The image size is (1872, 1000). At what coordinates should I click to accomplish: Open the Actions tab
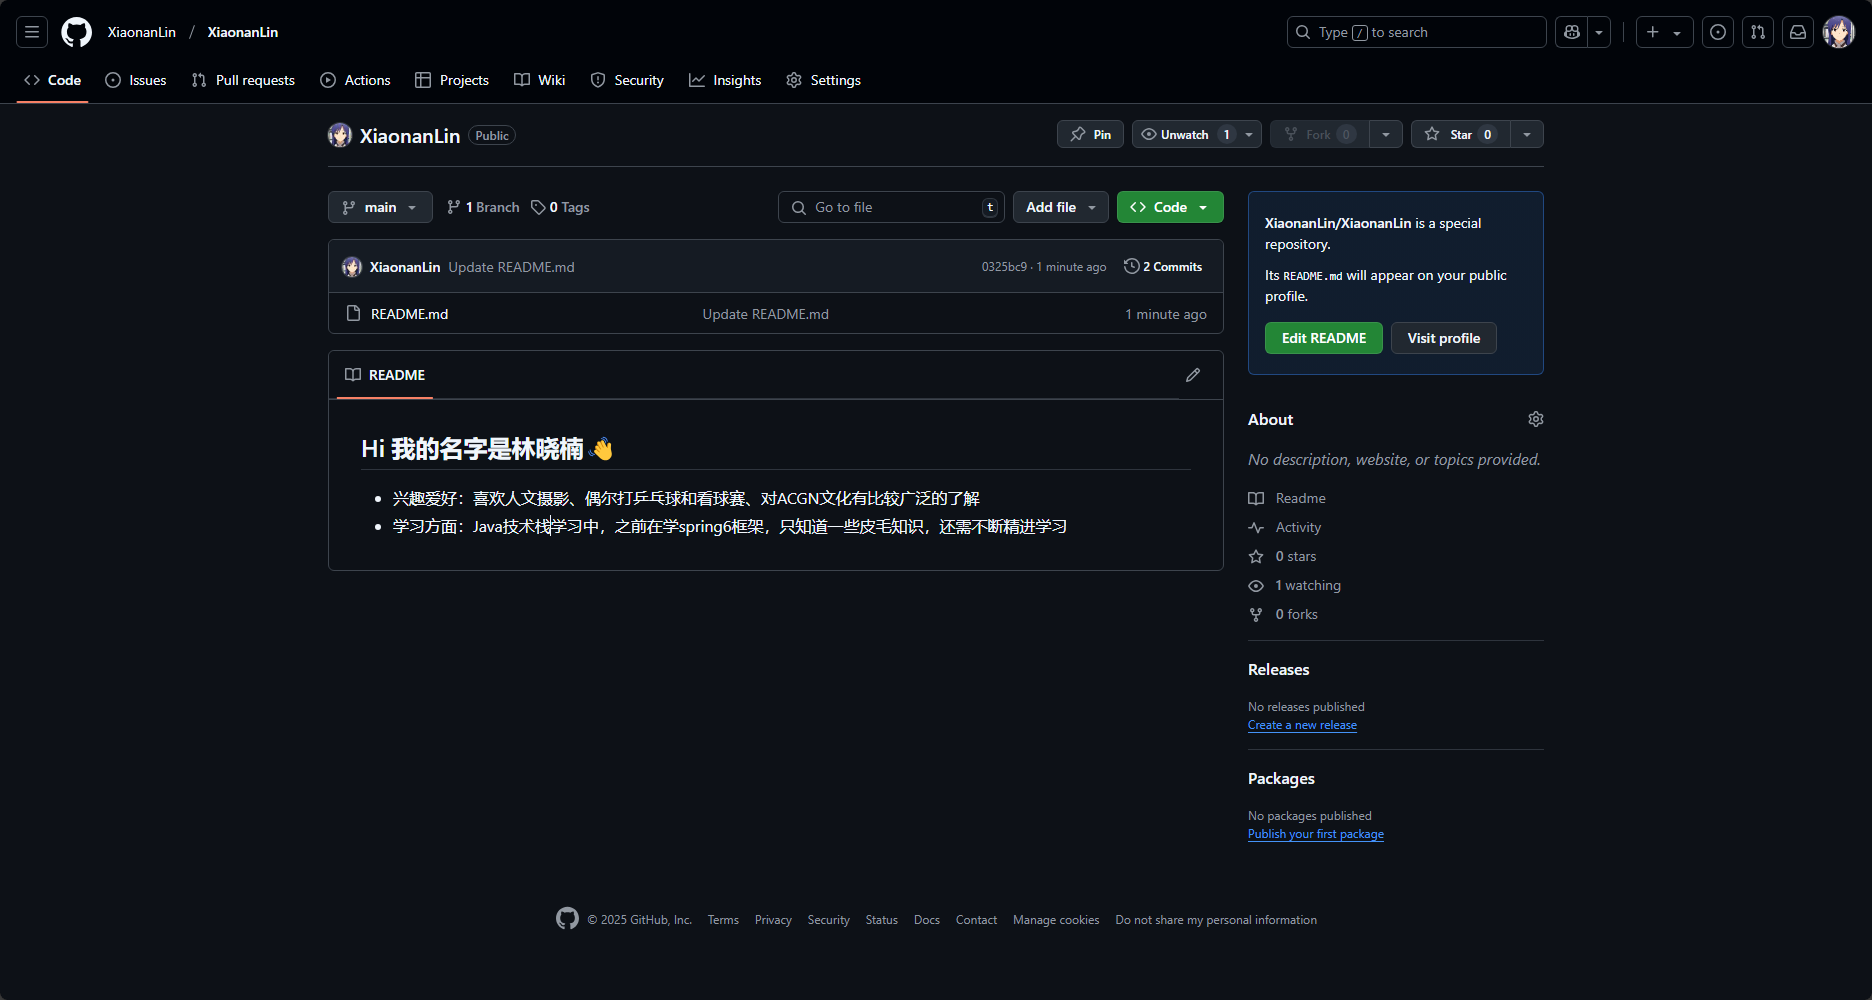click(356, 80)
